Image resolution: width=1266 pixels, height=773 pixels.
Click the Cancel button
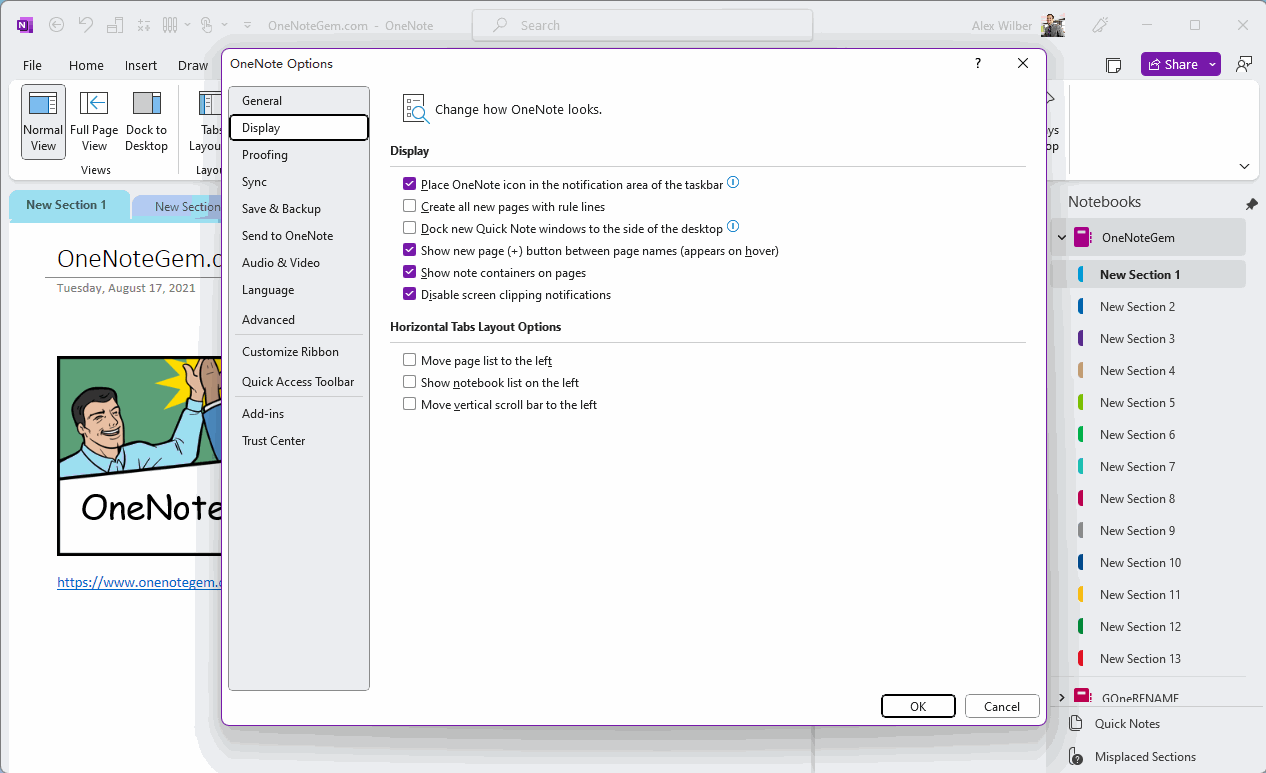[1001, 706]
